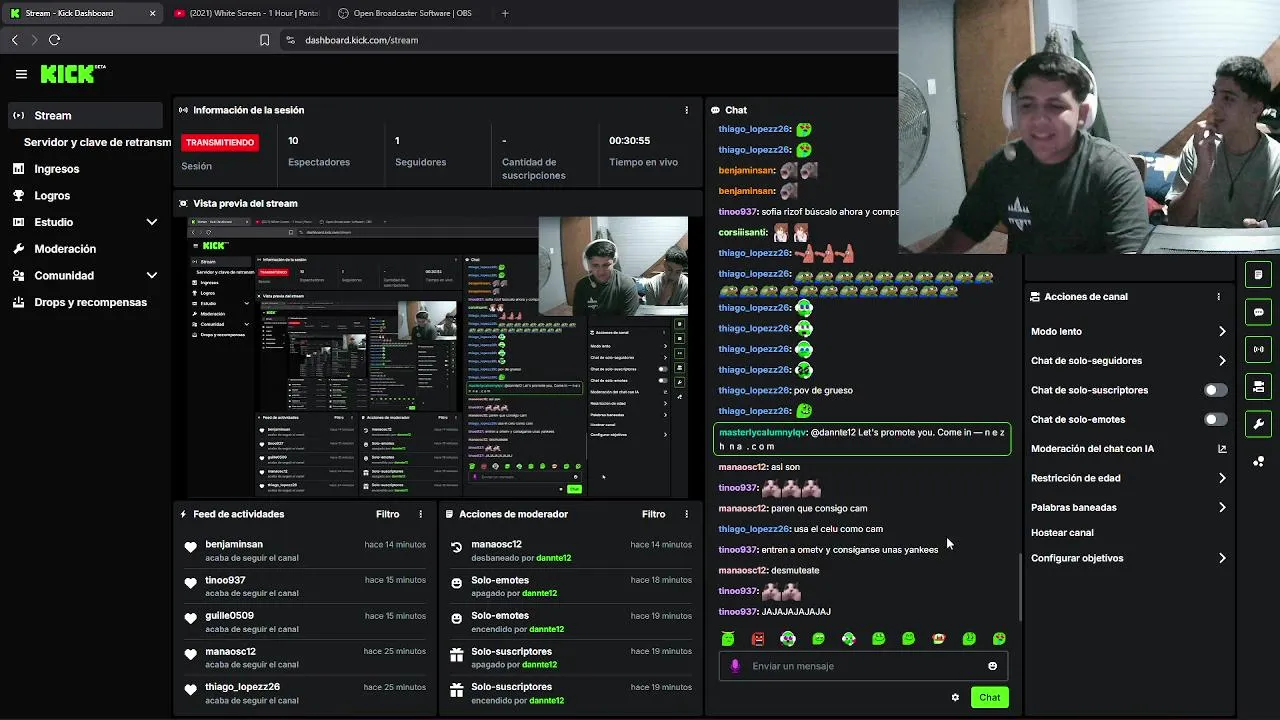The height and width of the screenshot is (720, 1280).
Task: Click the chat panel scrollbar
Action: [1019, 588]
